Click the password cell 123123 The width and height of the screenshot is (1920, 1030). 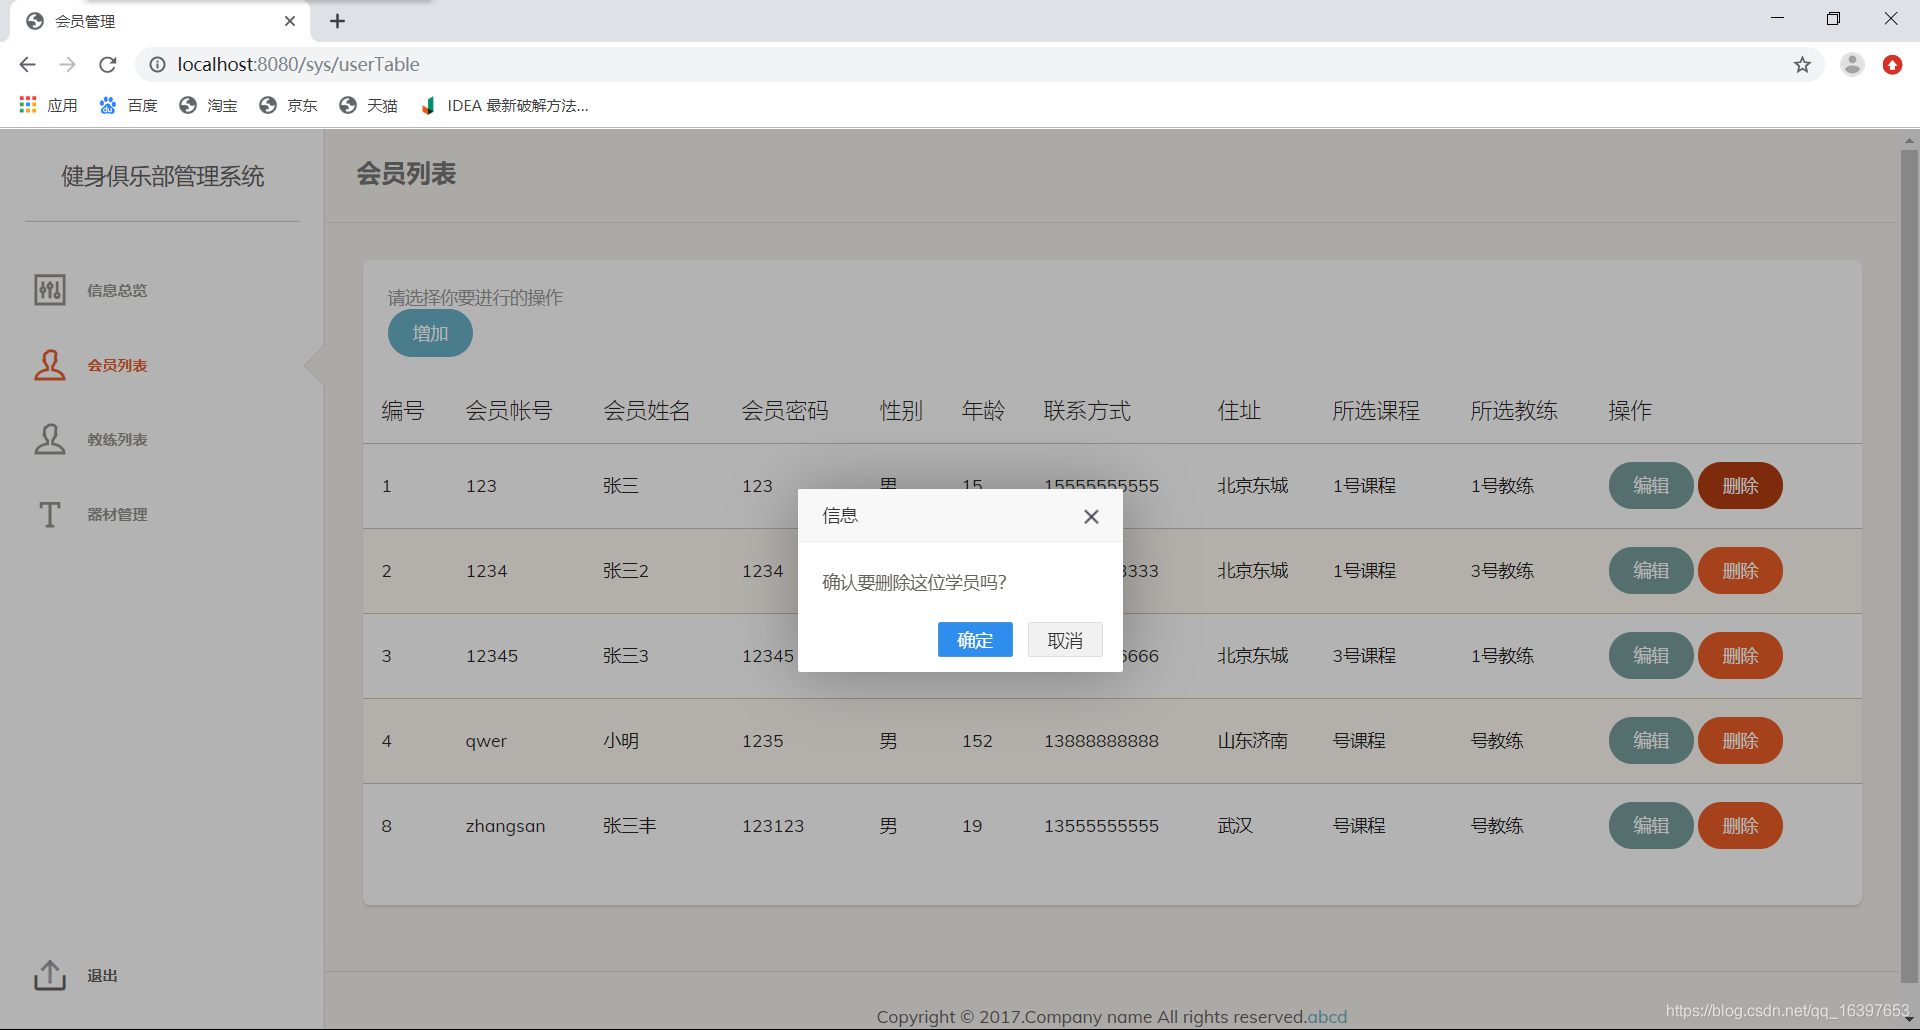pyautogui.click(x=773, y=826)
